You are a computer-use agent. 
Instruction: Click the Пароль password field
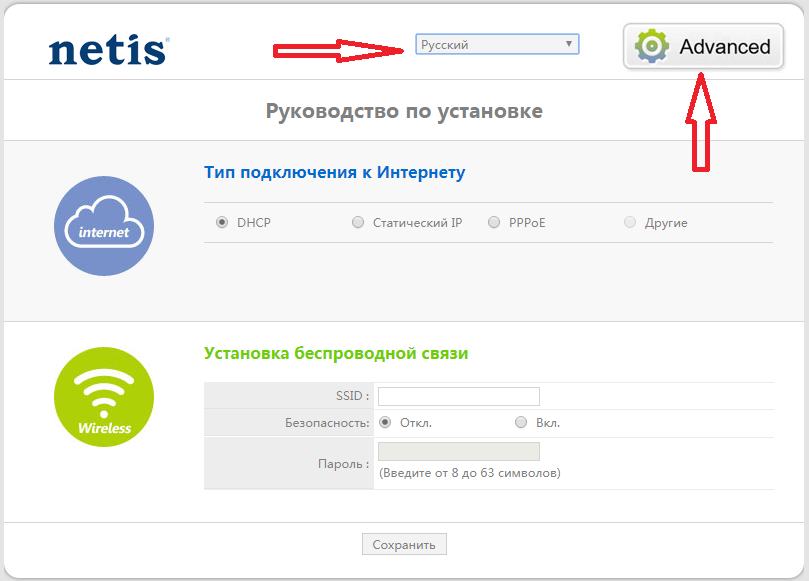pyautogui.click(x=459, y=451)
